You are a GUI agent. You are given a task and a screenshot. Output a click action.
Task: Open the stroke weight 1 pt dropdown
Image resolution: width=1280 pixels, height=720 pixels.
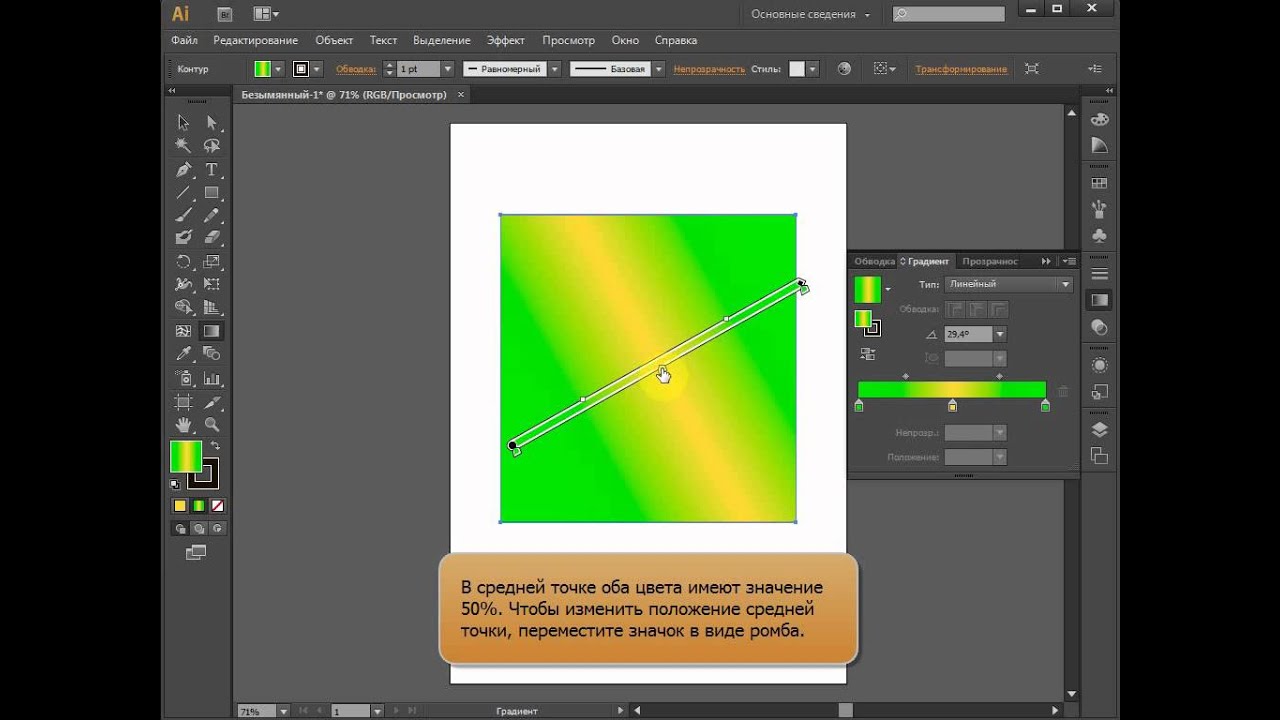pyautogui.click(x=447, y=69)
